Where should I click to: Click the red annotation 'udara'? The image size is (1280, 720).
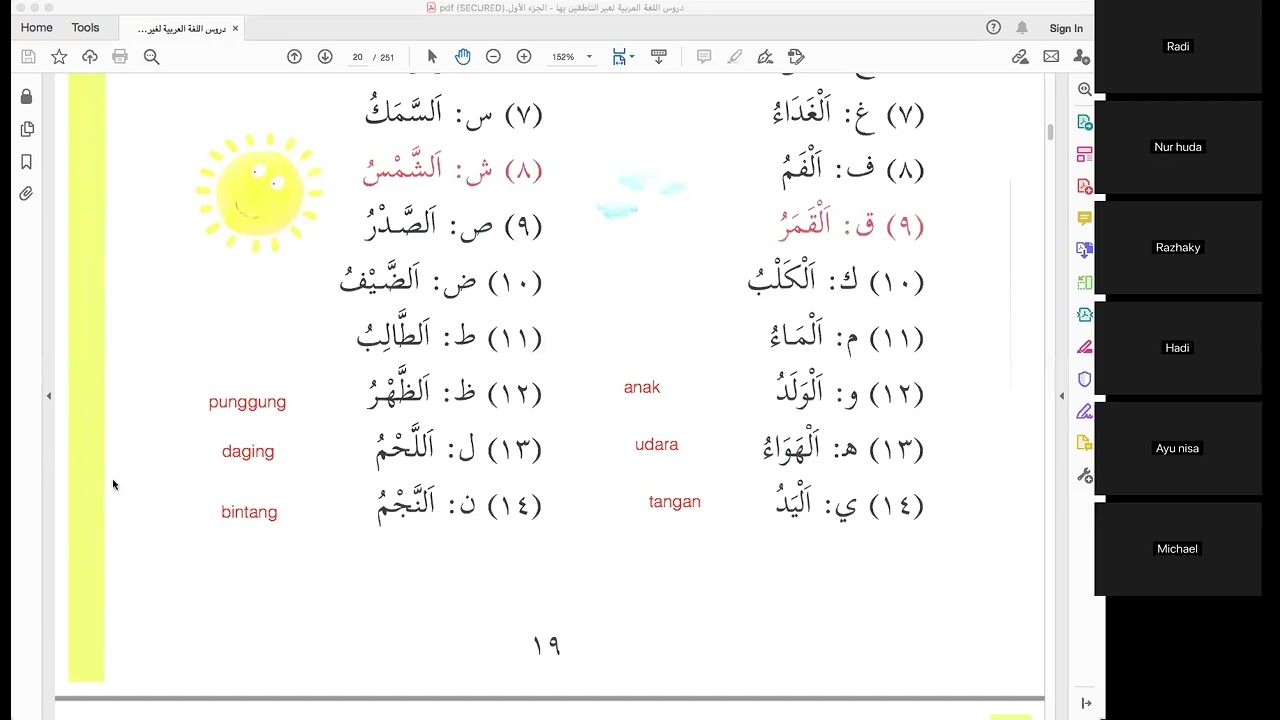657,444
